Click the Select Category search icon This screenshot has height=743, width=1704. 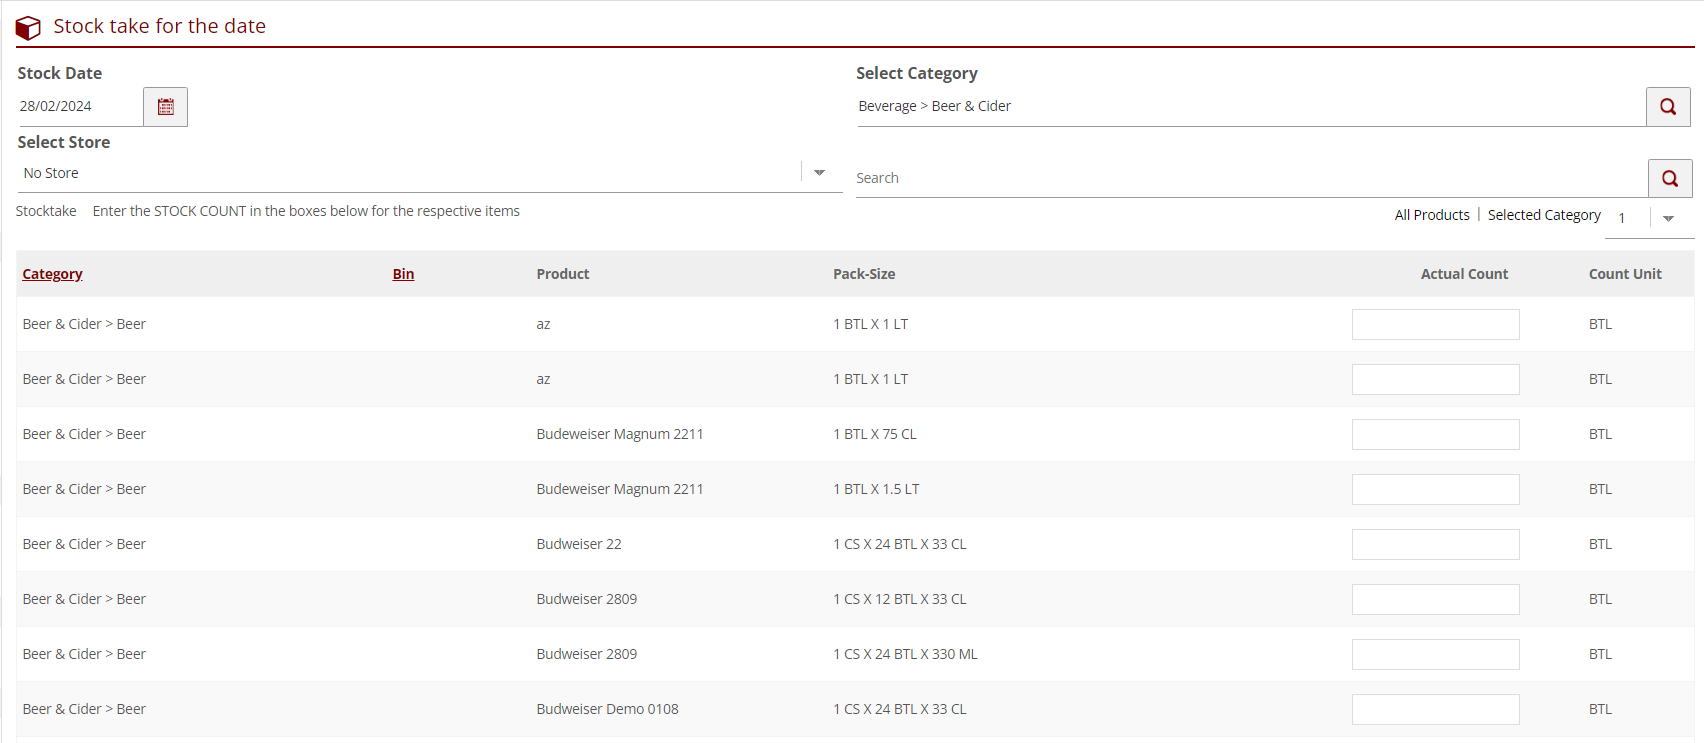tap(1667, 107)
